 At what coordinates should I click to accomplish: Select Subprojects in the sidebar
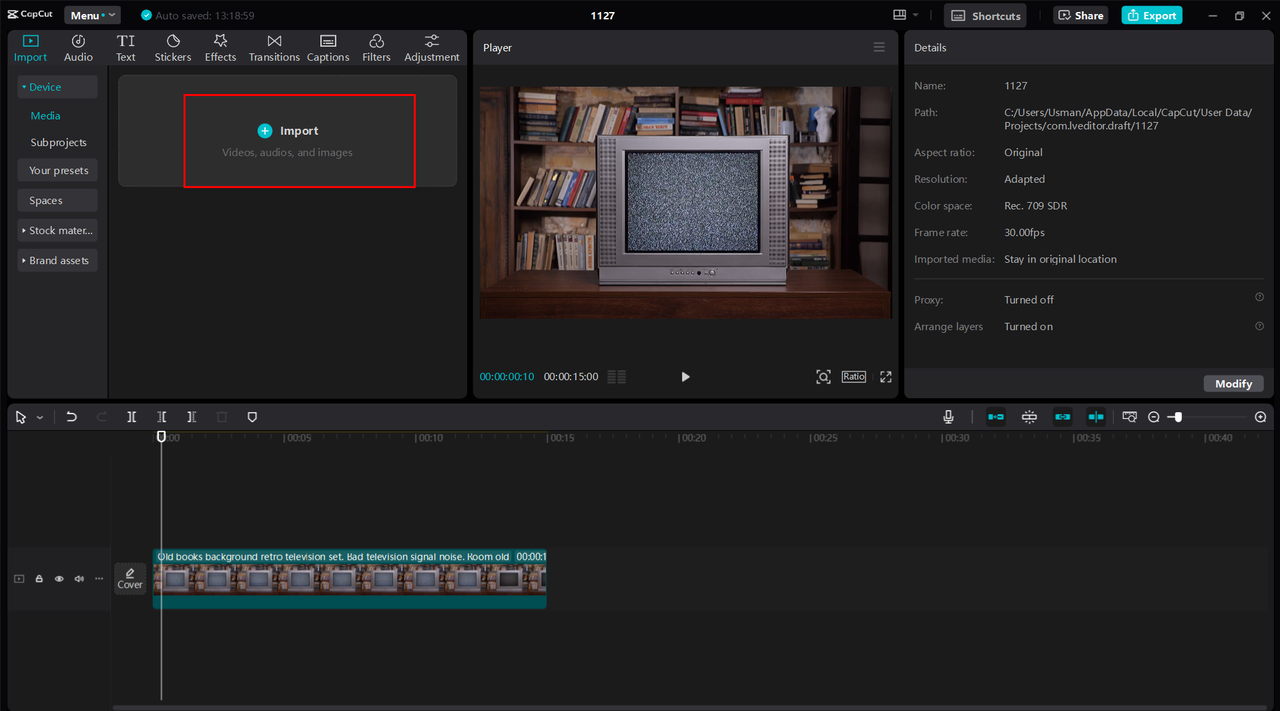[58, 143]
